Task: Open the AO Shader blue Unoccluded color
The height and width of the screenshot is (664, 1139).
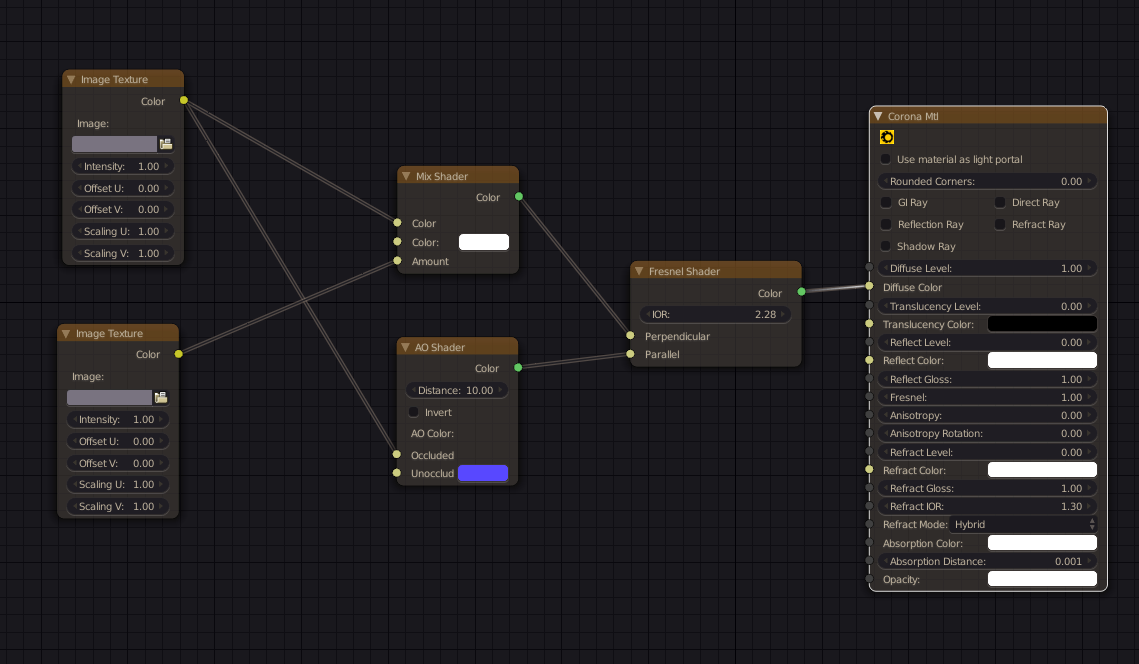Action: [x=483, y=473]
